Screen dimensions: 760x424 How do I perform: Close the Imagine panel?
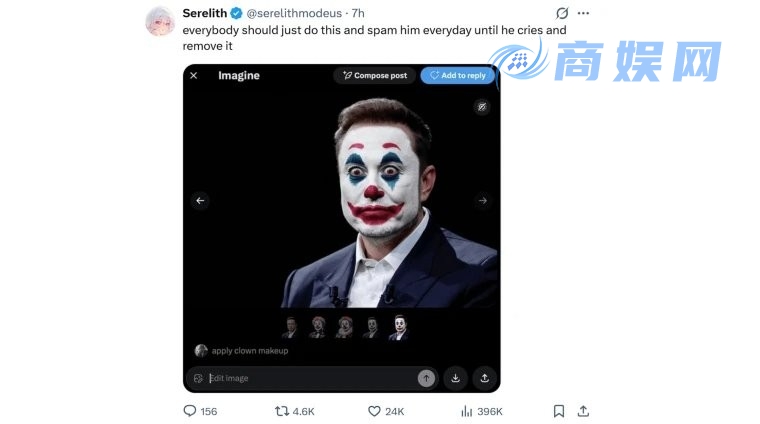coord(194,75)
